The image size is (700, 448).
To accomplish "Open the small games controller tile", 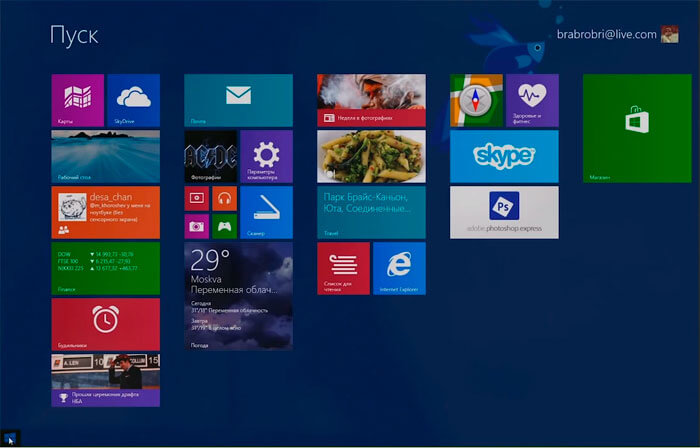I will coord(225,227).
